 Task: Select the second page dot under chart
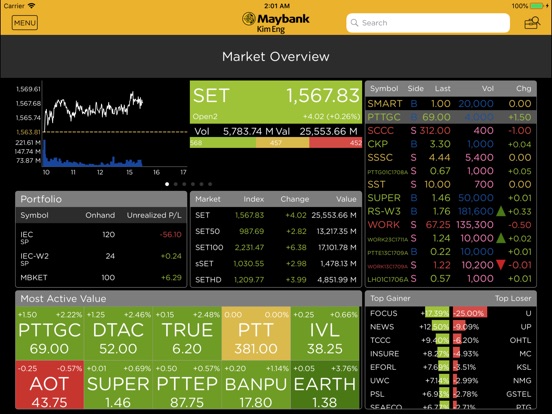pos(176,184)
